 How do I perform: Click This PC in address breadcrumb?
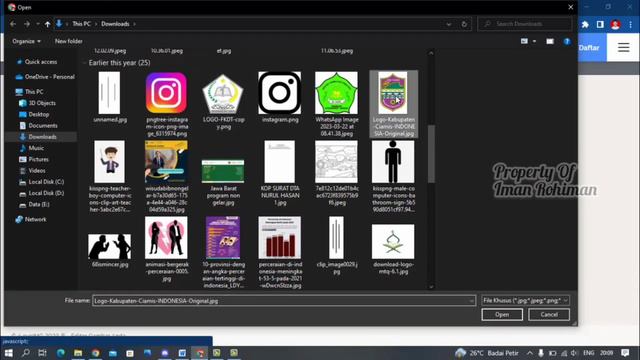click(x=81, y=24)
